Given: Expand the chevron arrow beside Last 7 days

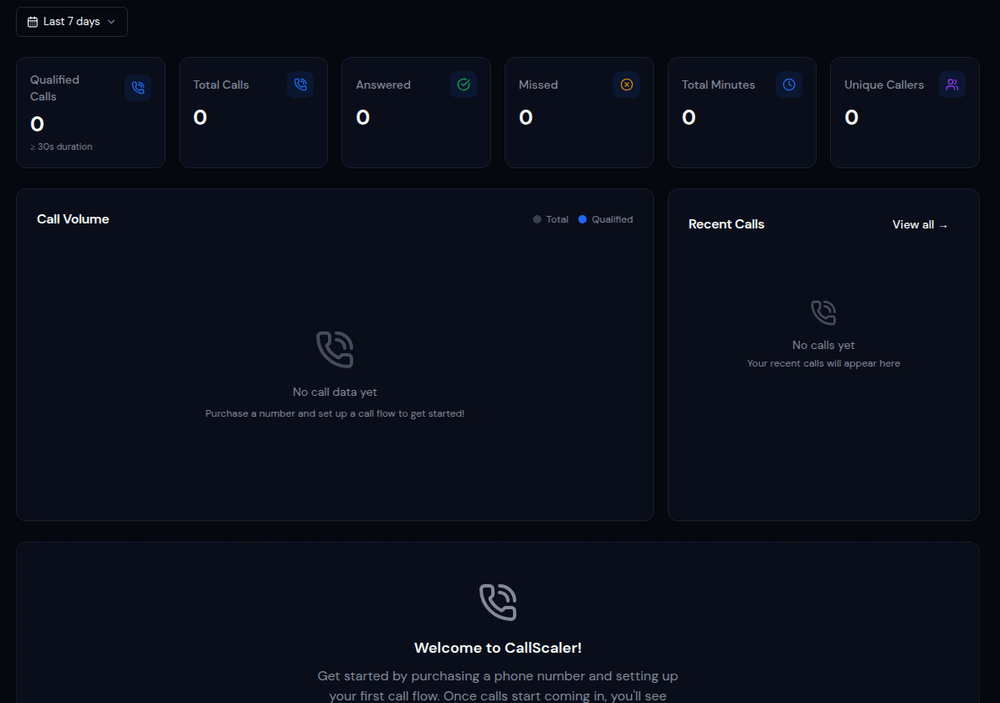Looking at the screenshot, I should coord(111,22).
